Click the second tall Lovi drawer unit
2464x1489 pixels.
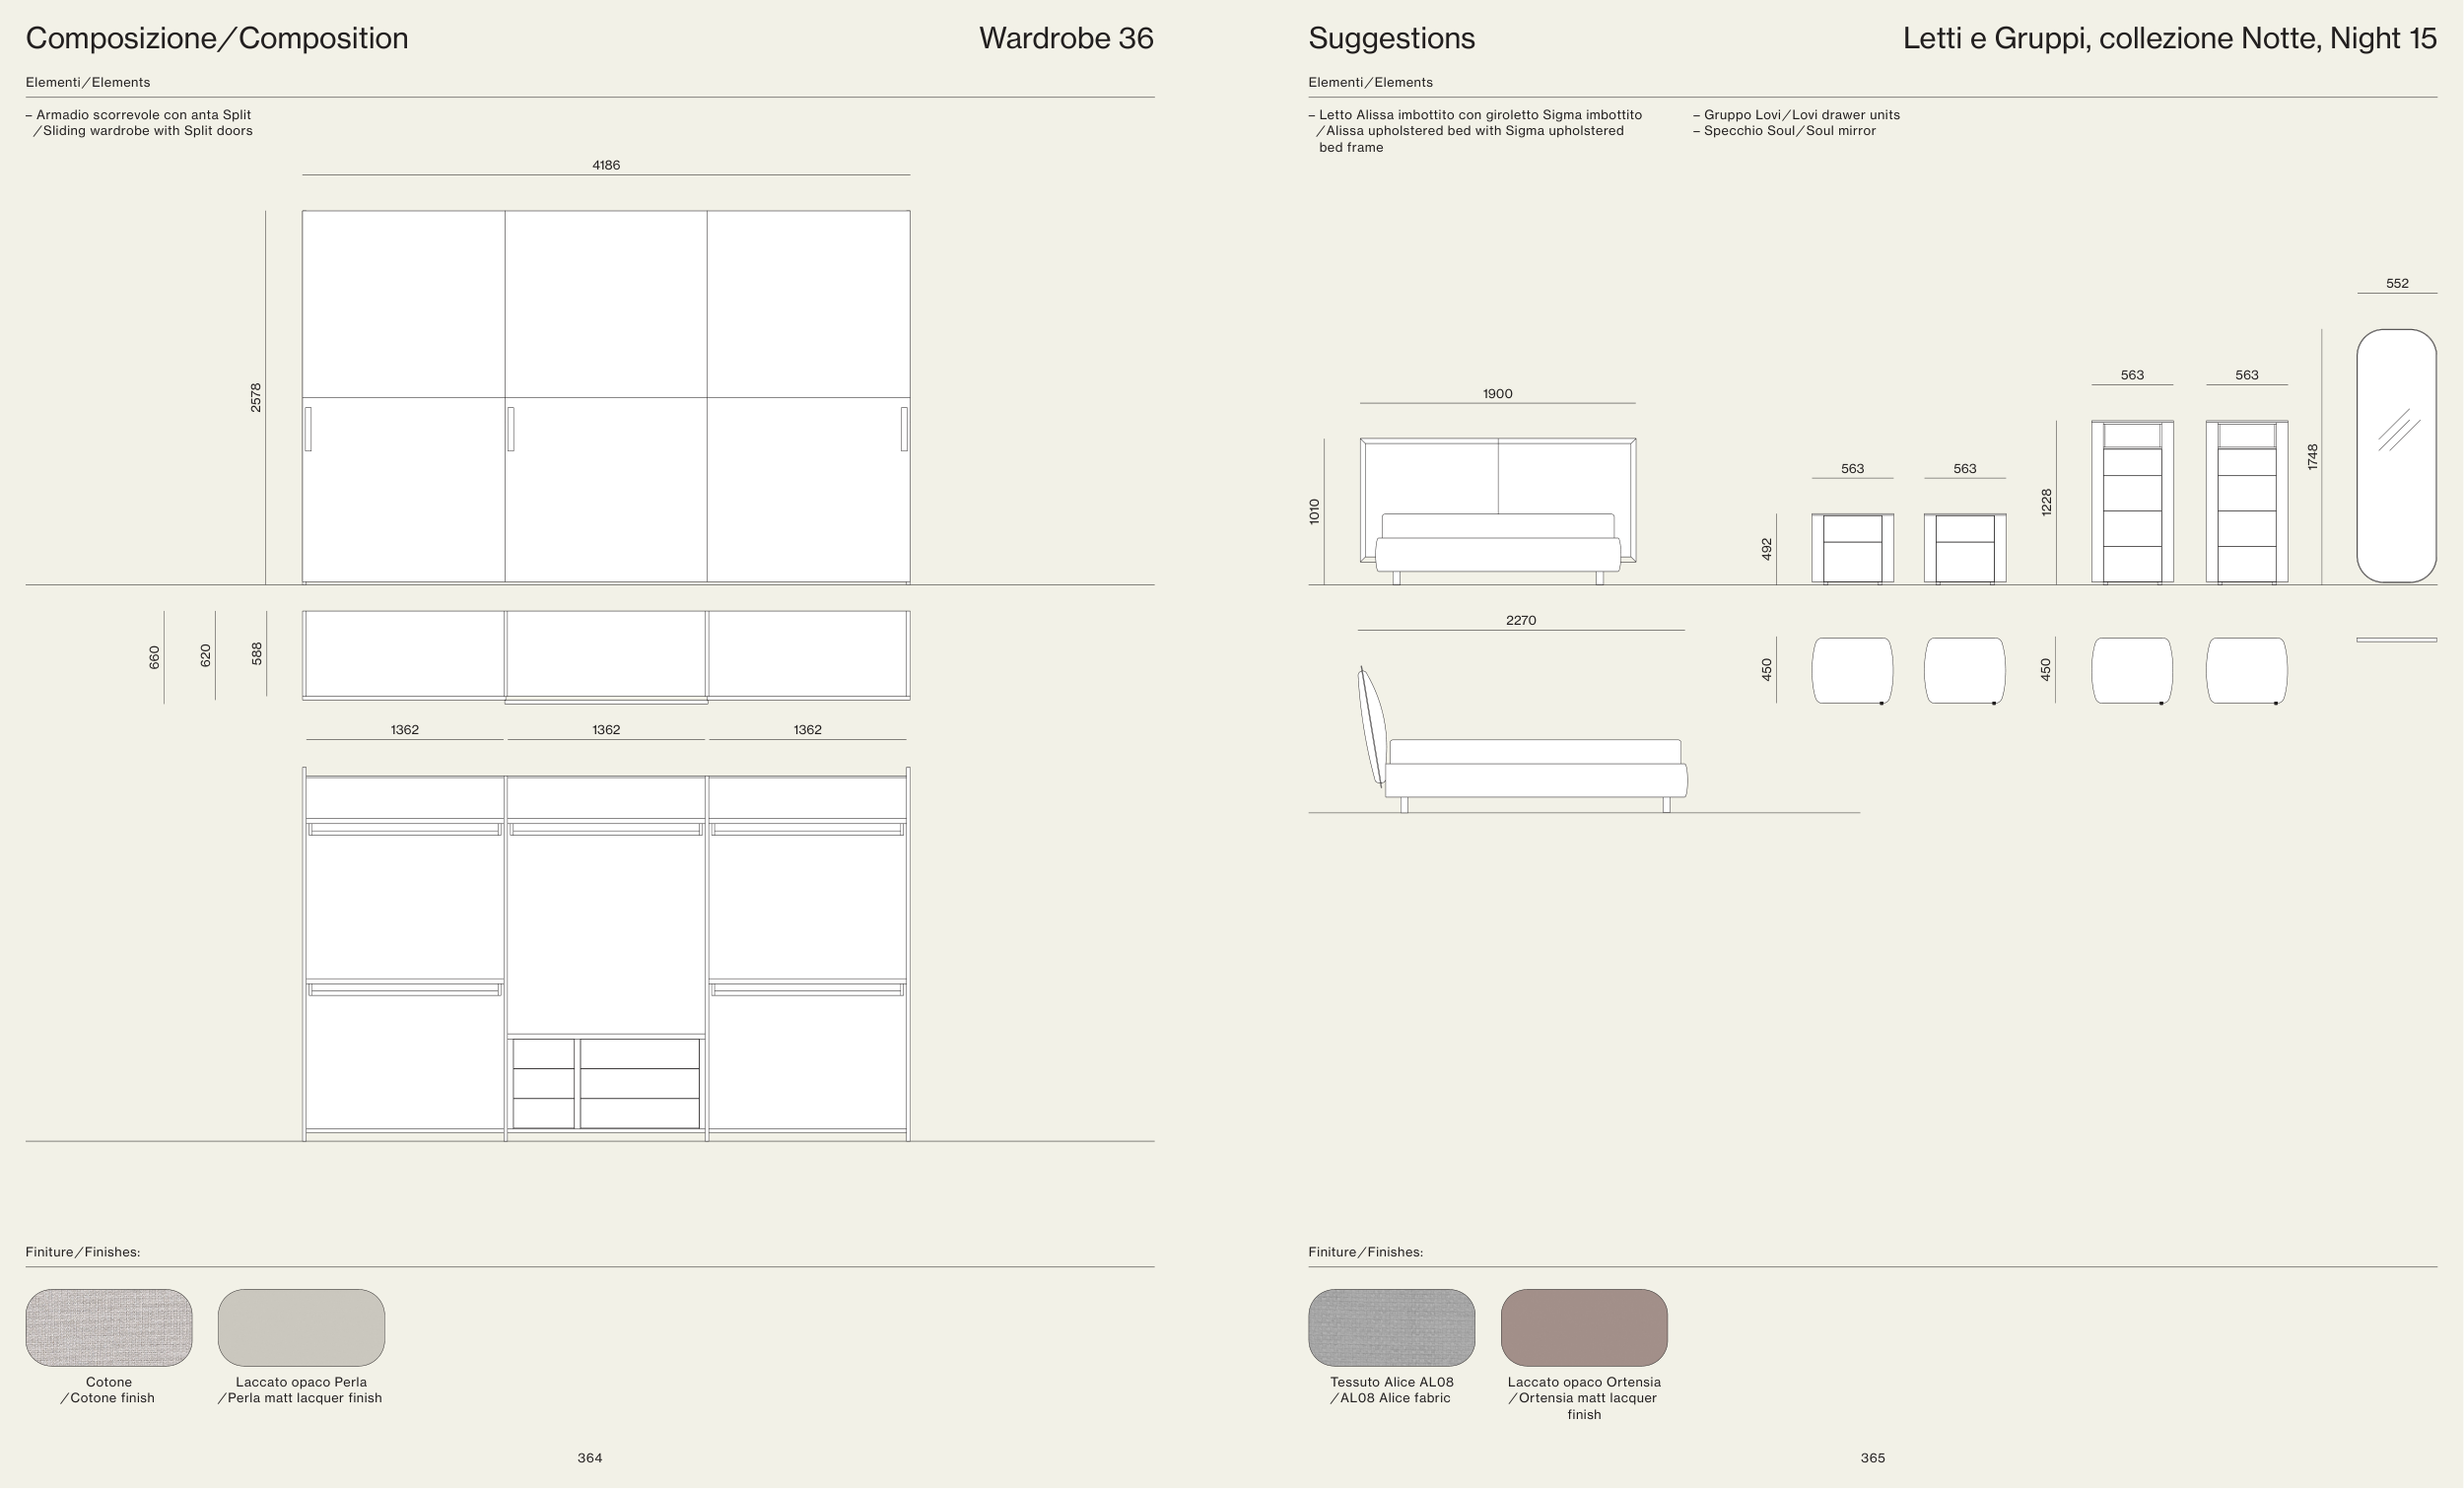(2246, 501)
